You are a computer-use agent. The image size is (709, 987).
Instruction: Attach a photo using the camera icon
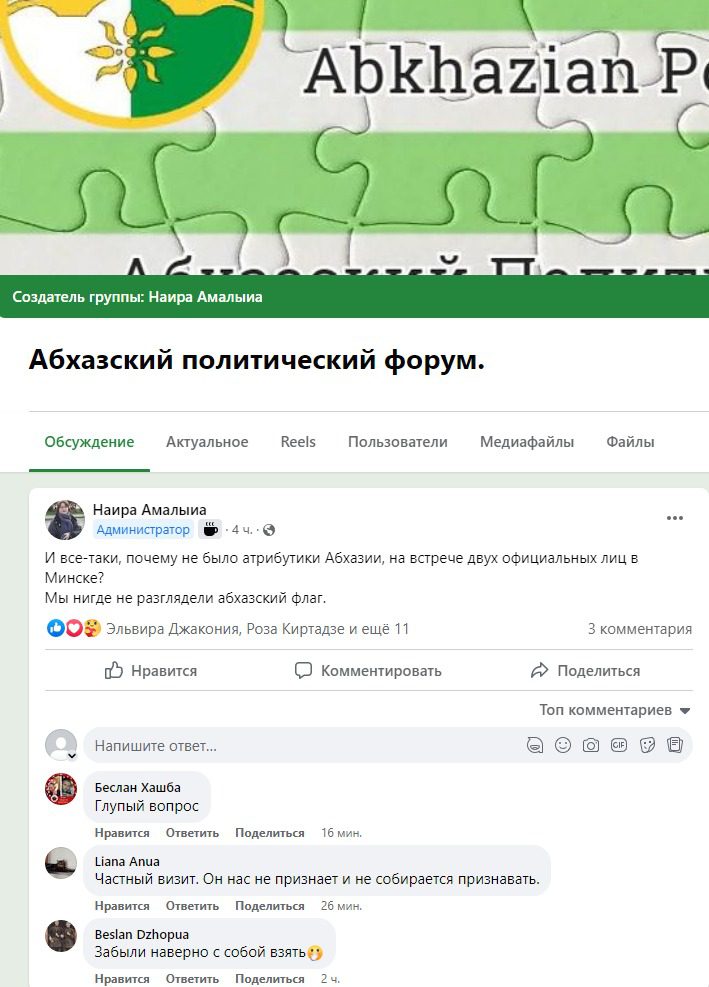coord(591,745)
